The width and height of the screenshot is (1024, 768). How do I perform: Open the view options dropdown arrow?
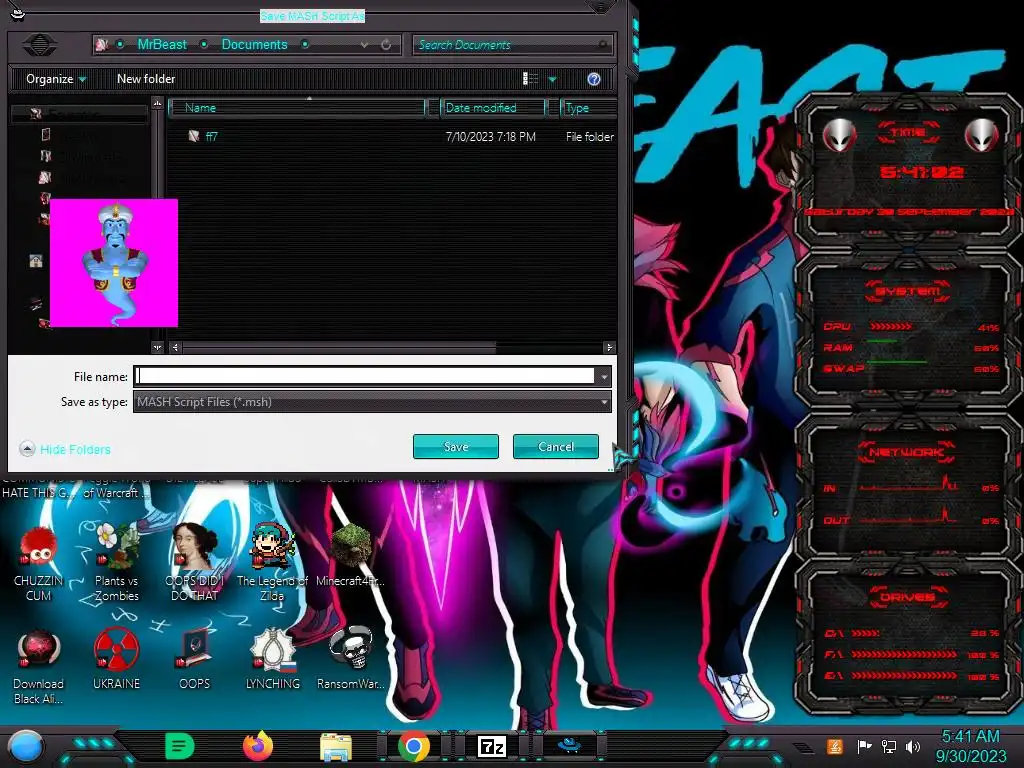tap(552, 79)
